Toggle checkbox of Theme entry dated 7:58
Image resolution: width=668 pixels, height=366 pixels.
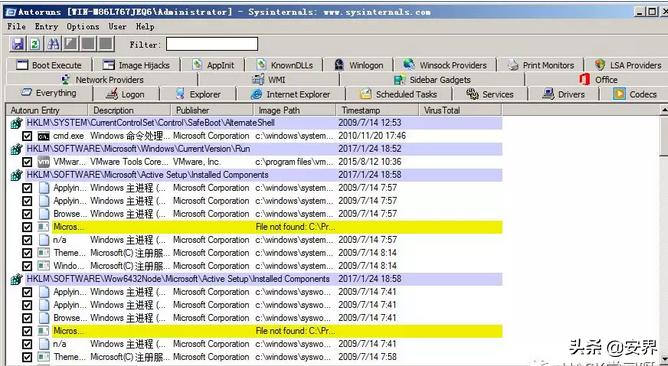click(x=27, y=357)
